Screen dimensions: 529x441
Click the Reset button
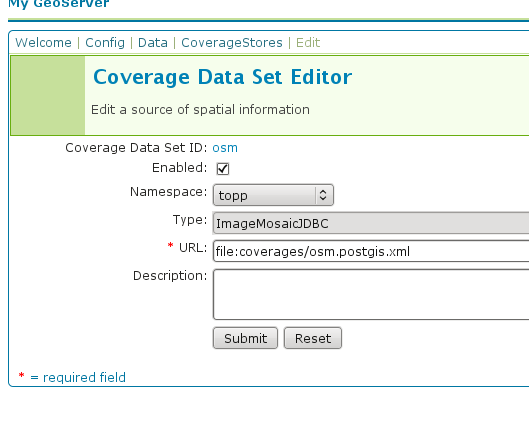click(313, 338)
